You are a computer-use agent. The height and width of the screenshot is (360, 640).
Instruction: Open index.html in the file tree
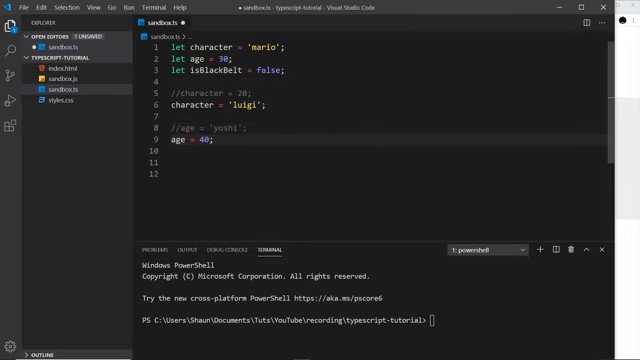click(x=62, y=69)
